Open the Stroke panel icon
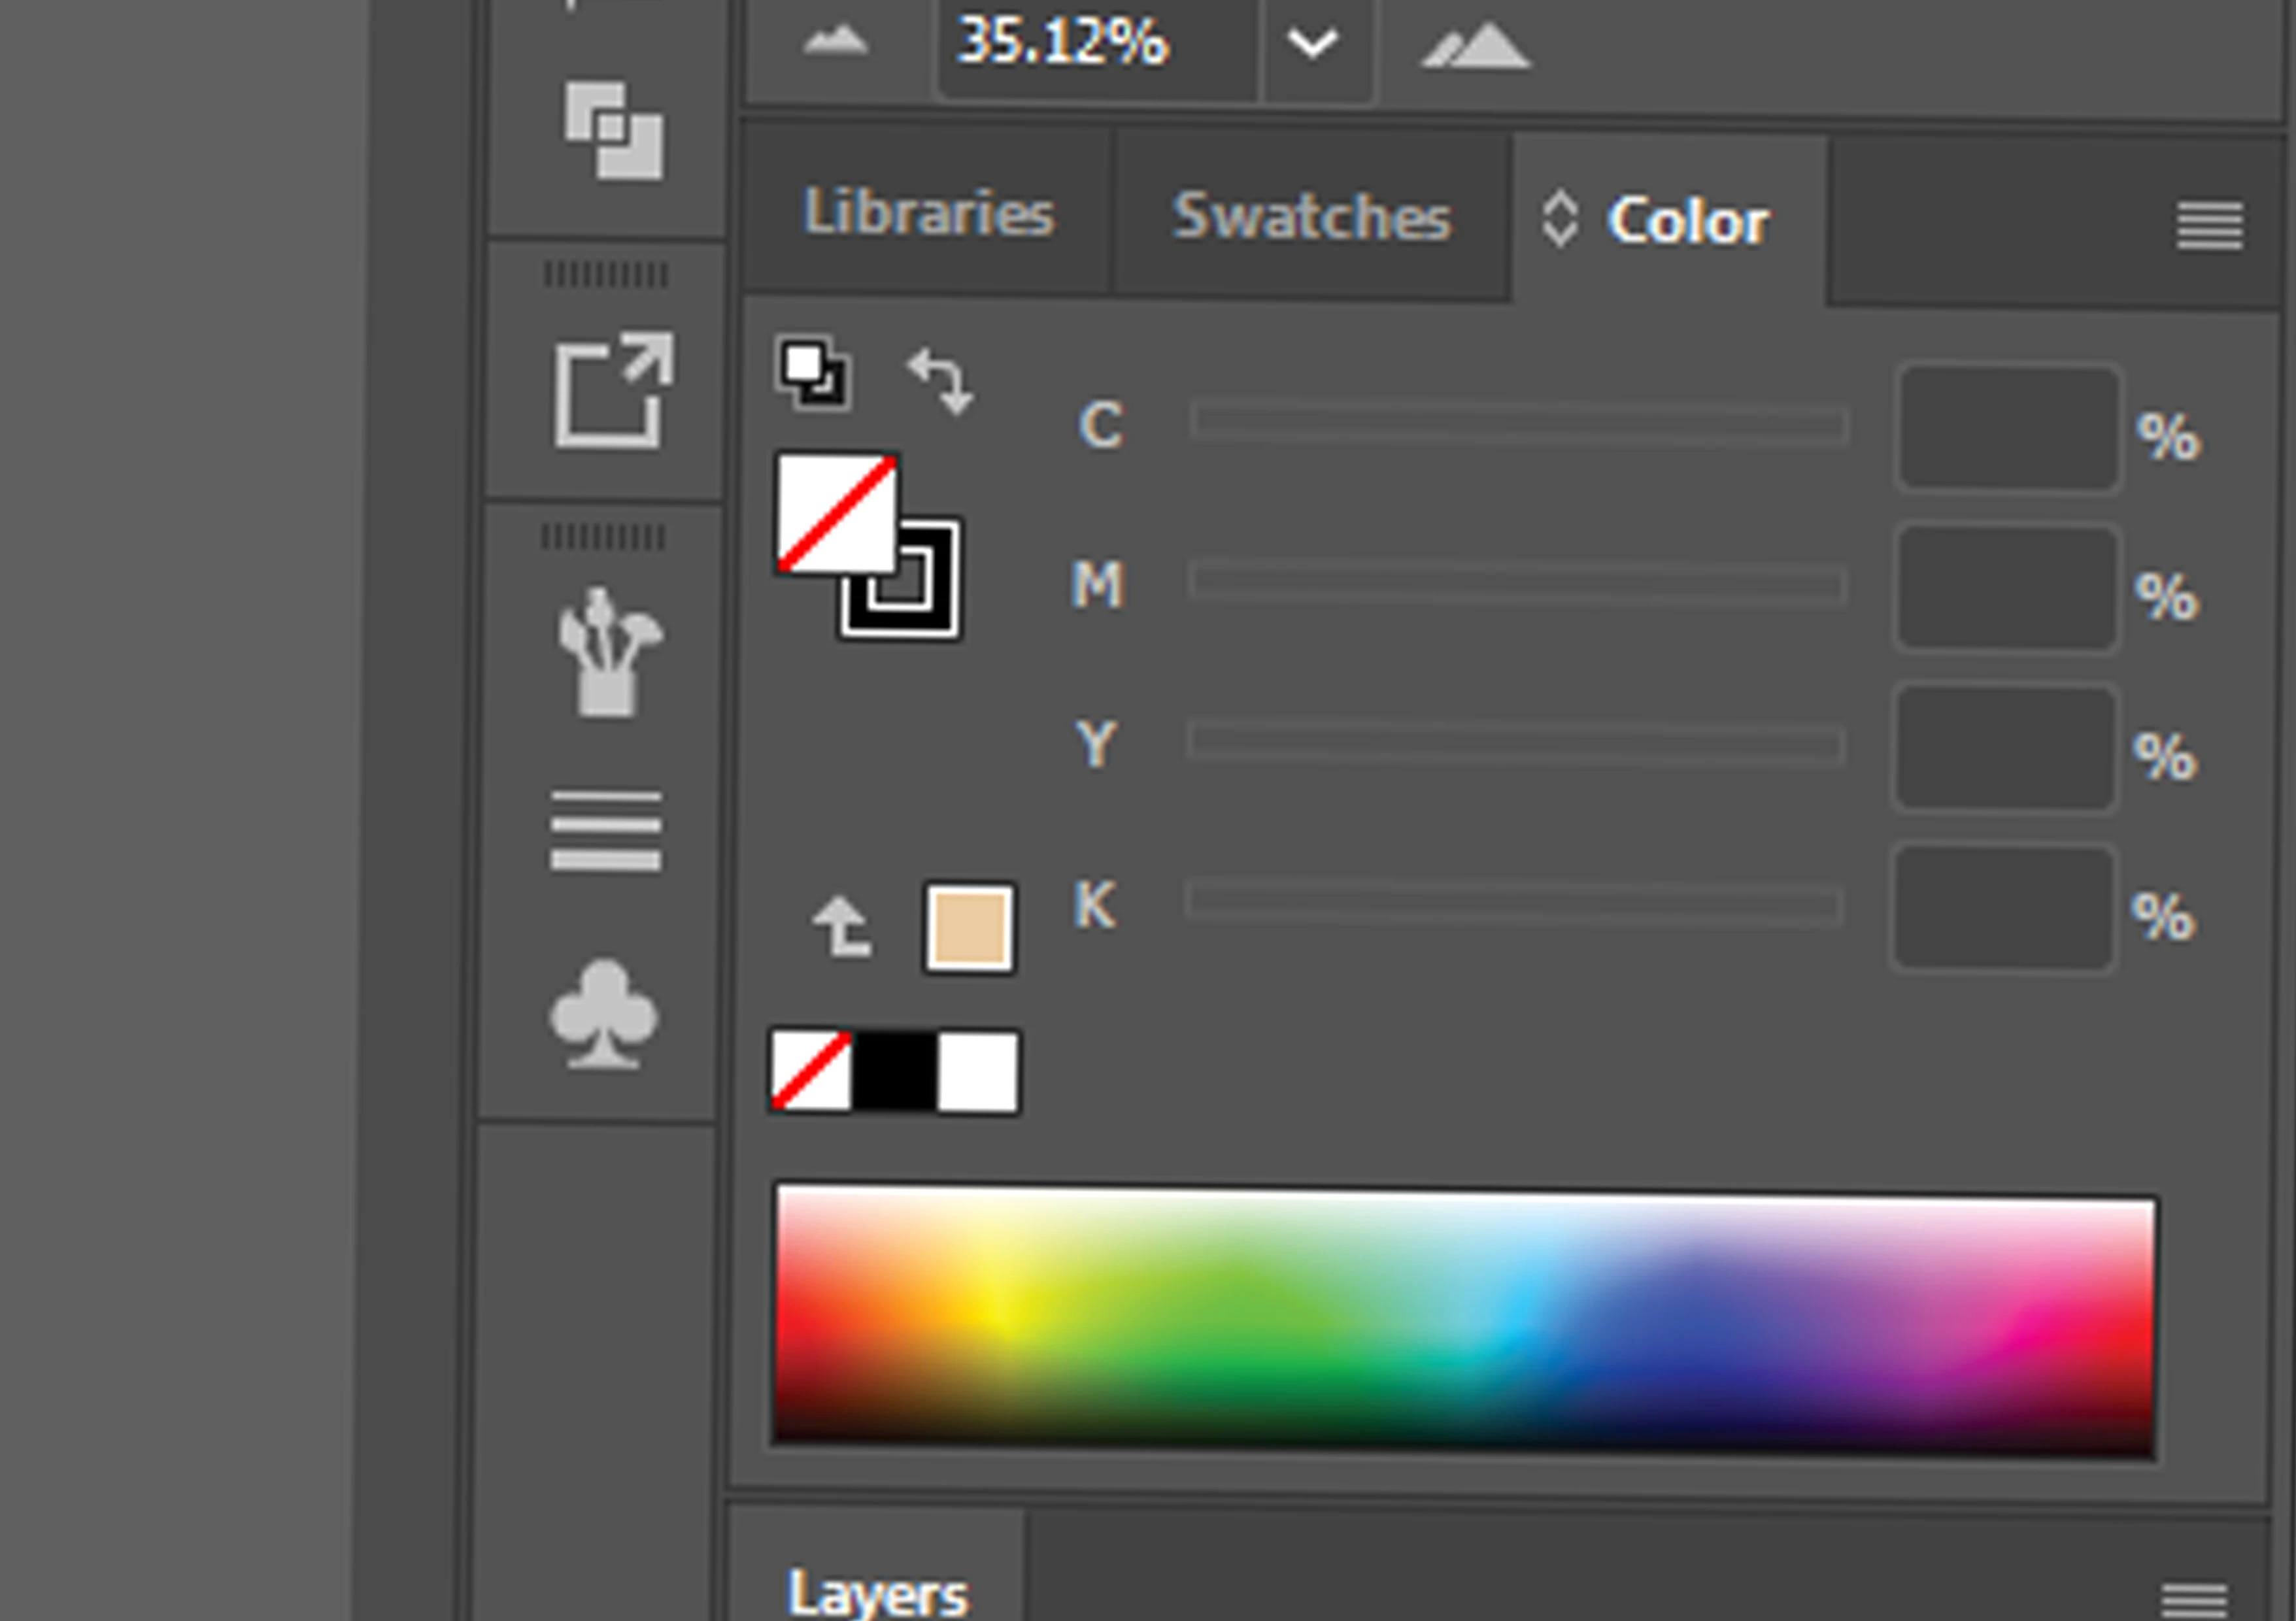The width and height of the screenshot is (2296, 1621). coord(606,830)
